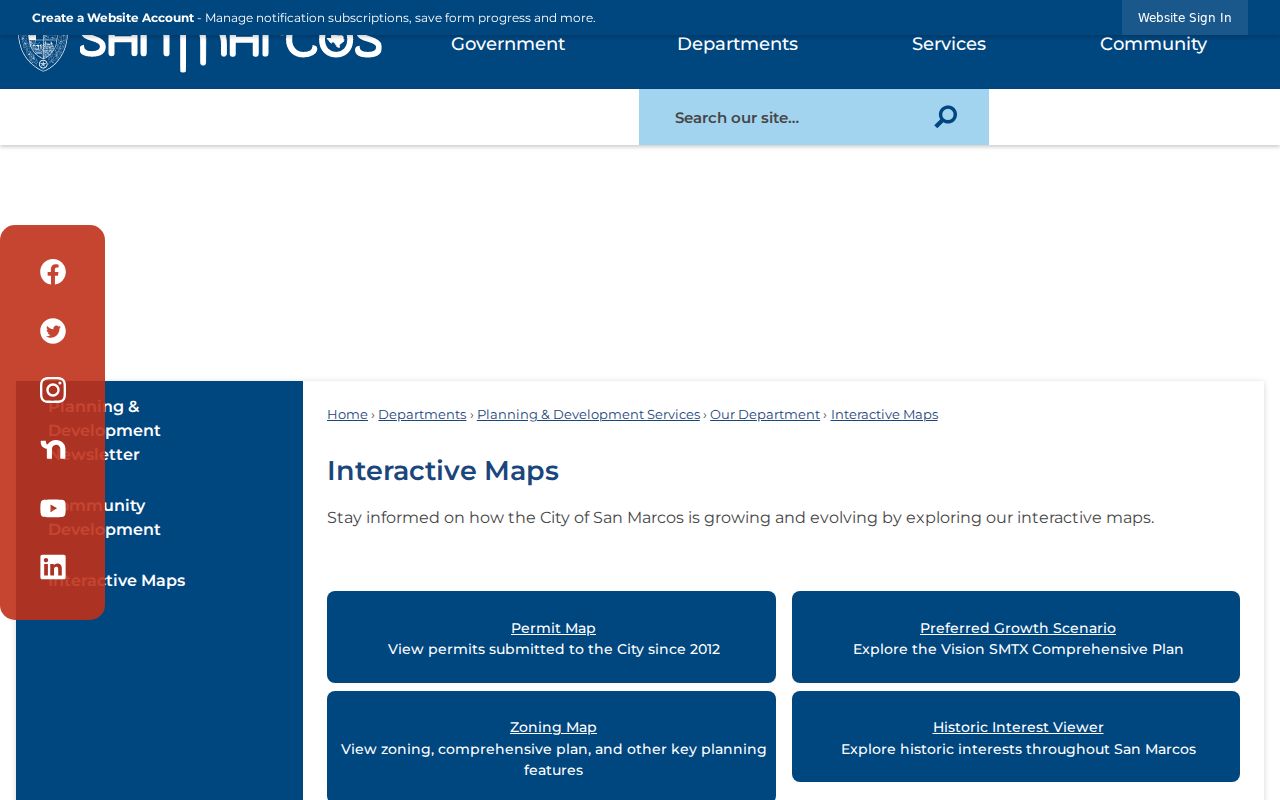Open the Government menu
This screenshot has width=1280, height=800.
pos(508,44)
